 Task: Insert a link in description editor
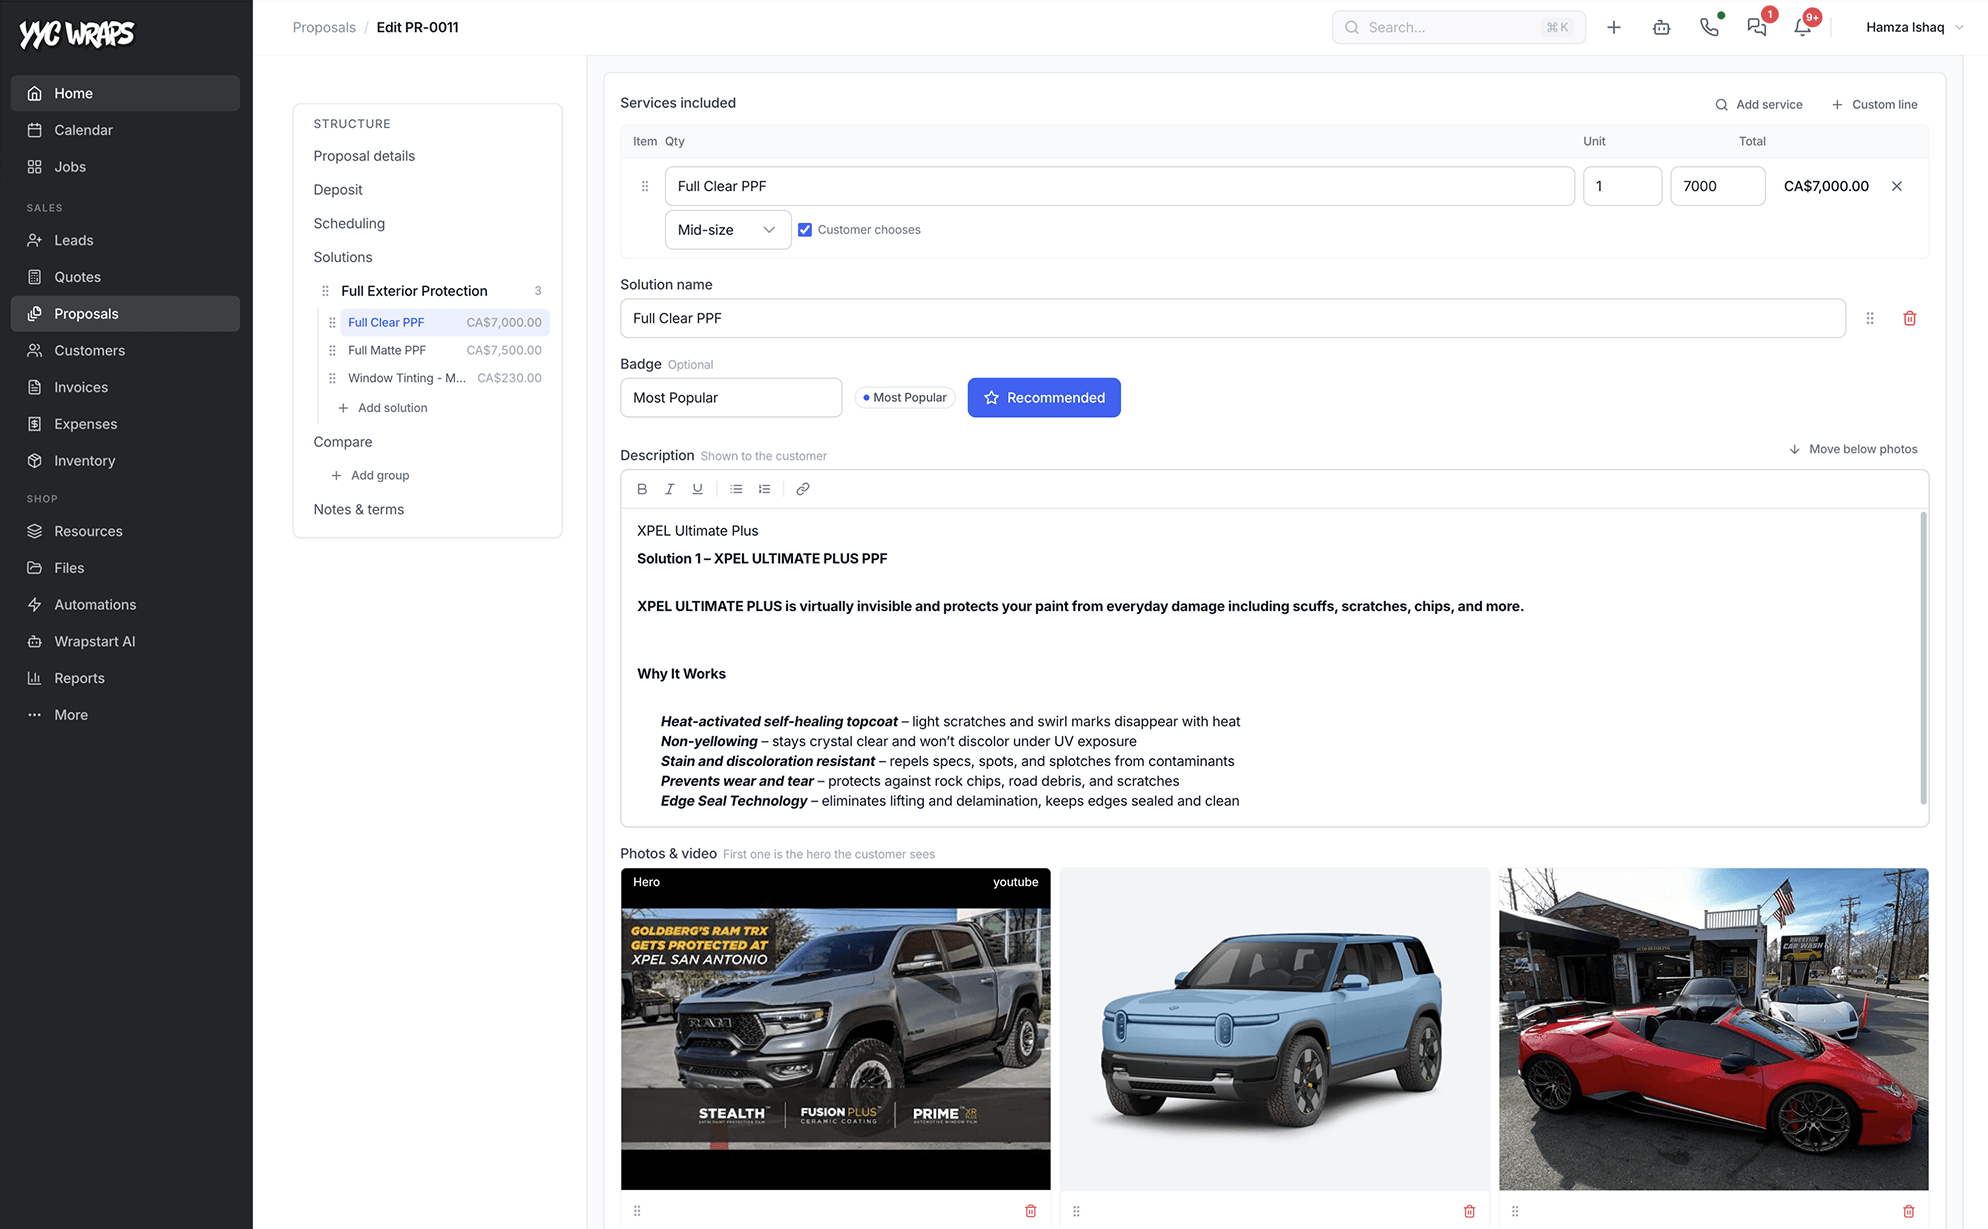(x=802, y=489)
